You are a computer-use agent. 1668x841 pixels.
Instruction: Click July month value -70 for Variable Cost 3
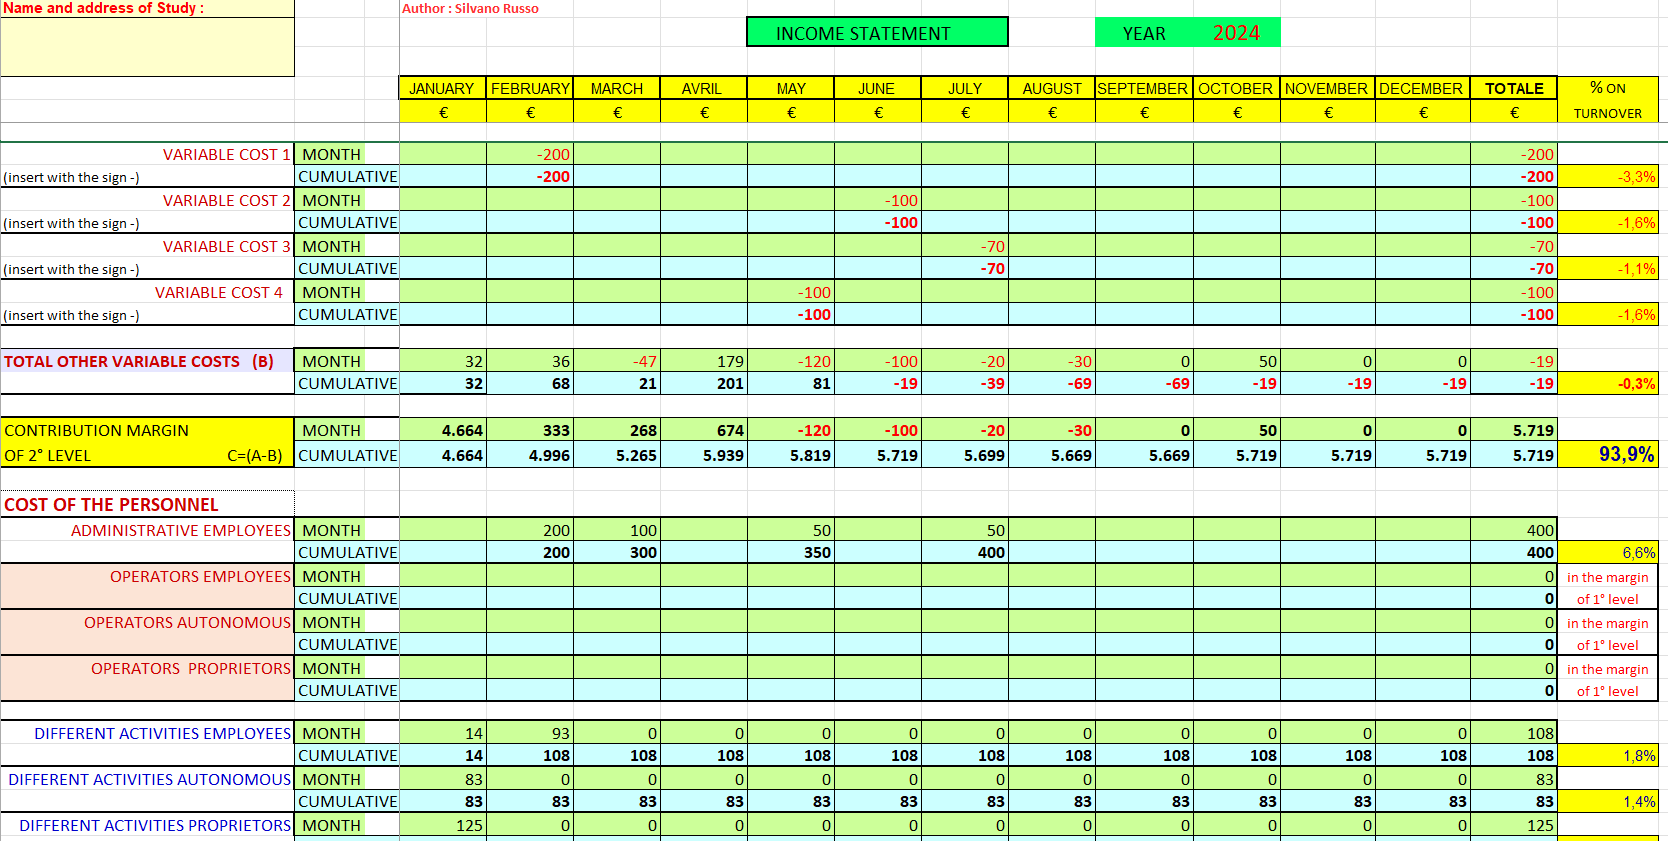click(x=965, y=246)
